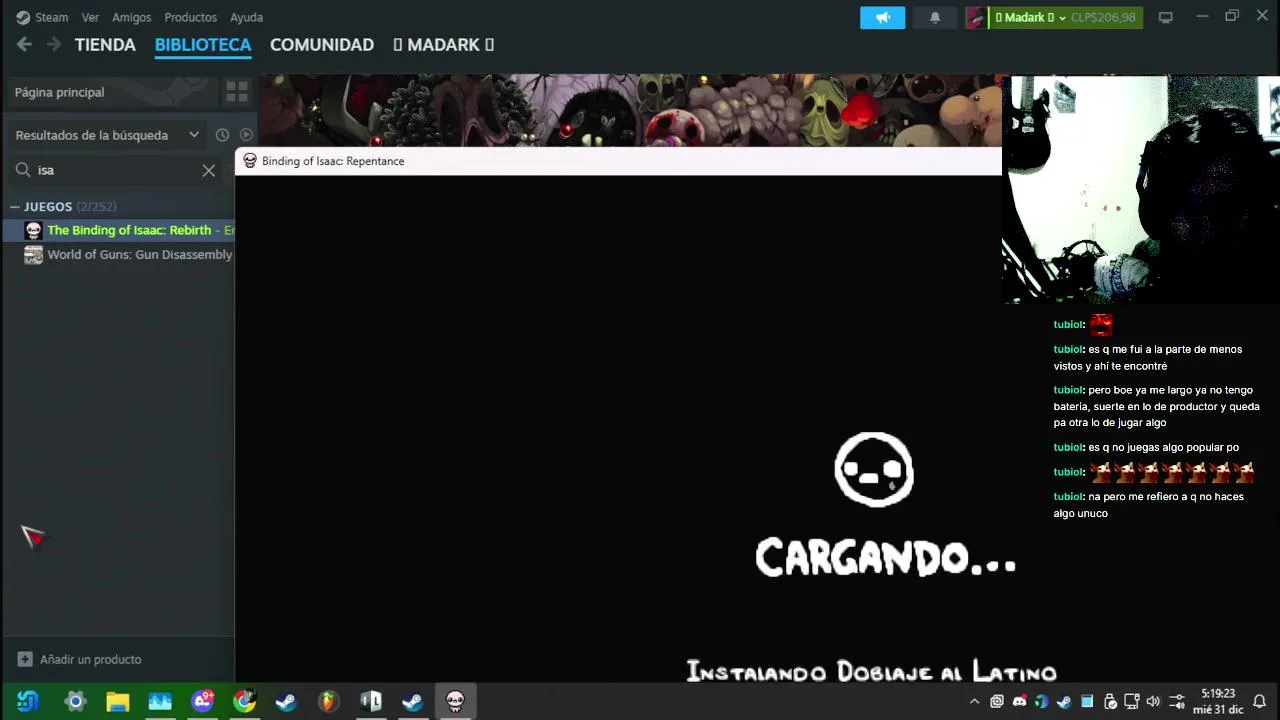Click the CLP$206,98 wallet balance

pos(1103,17)
